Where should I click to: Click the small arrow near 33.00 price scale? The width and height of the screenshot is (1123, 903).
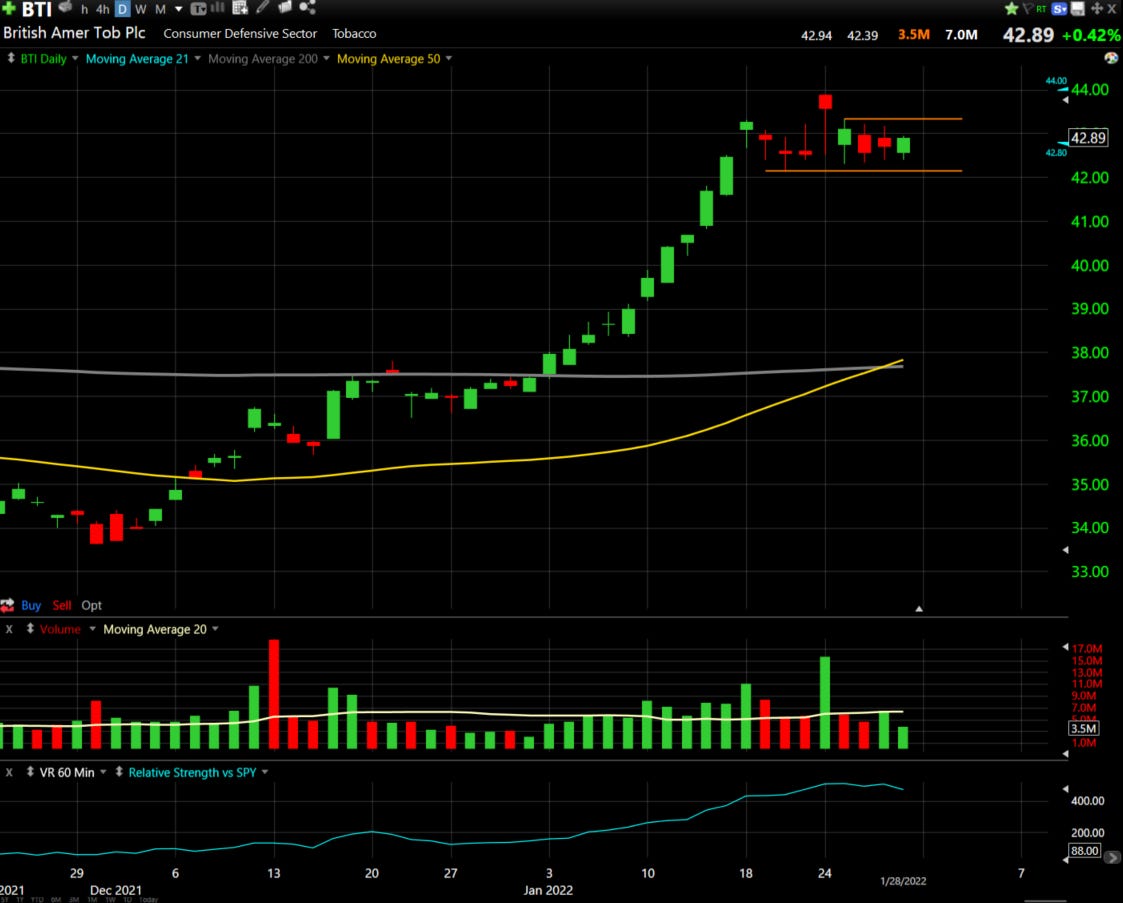[1065, 550]
